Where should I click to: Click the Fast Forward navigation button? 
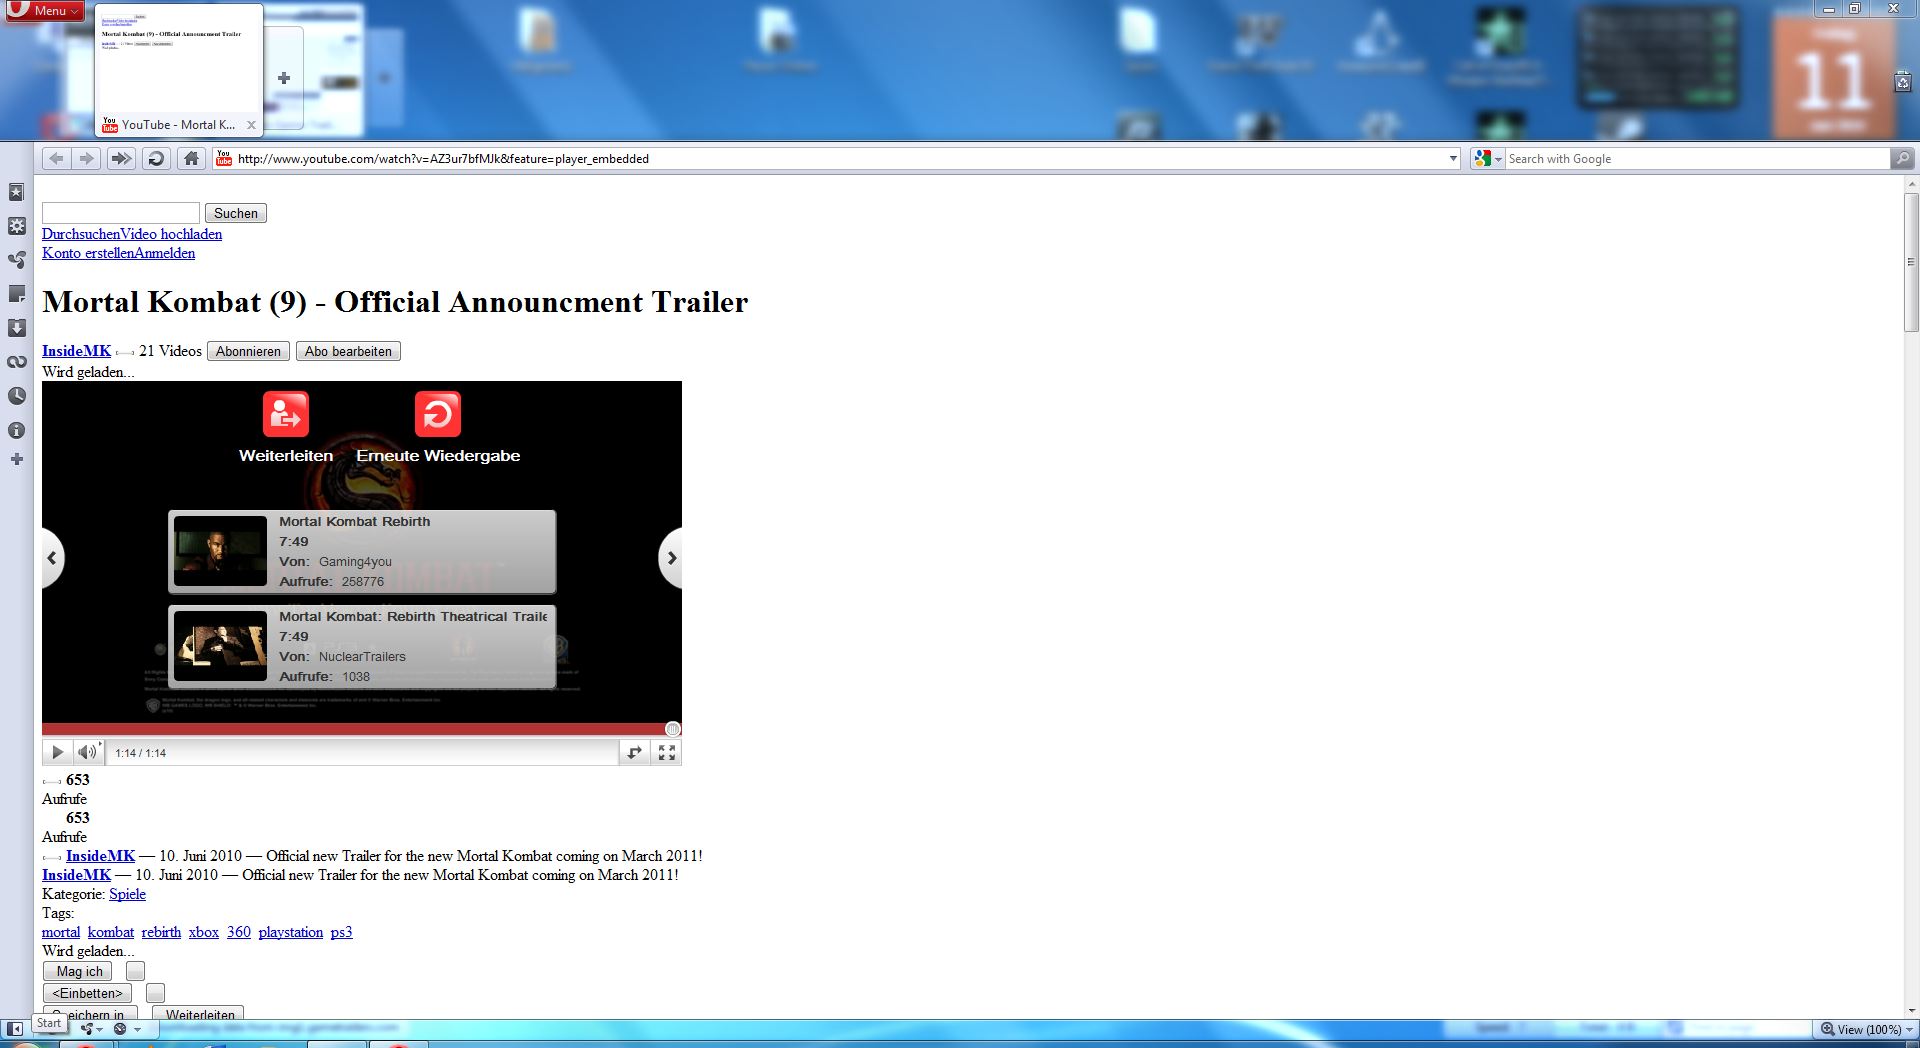click(121, 158)
